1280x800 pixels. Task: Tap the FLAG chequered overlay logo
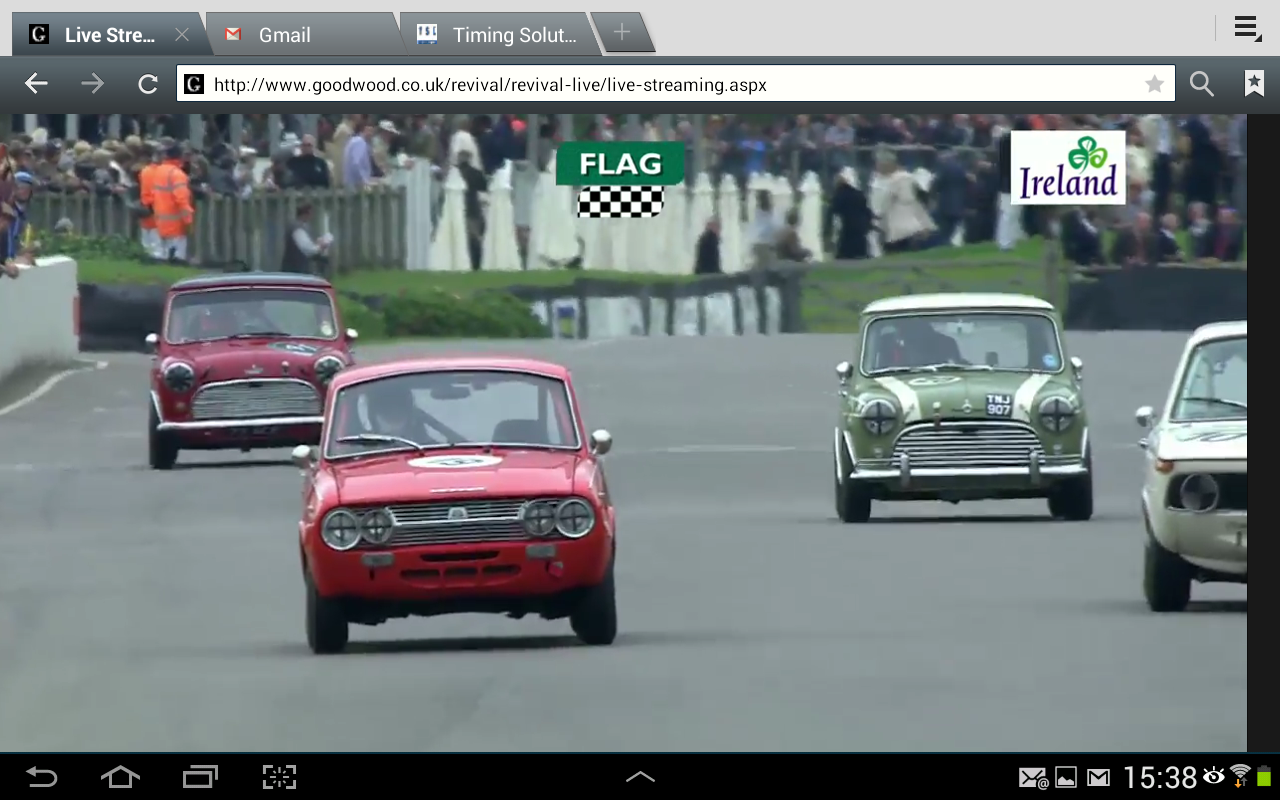(x=620, y=179)
